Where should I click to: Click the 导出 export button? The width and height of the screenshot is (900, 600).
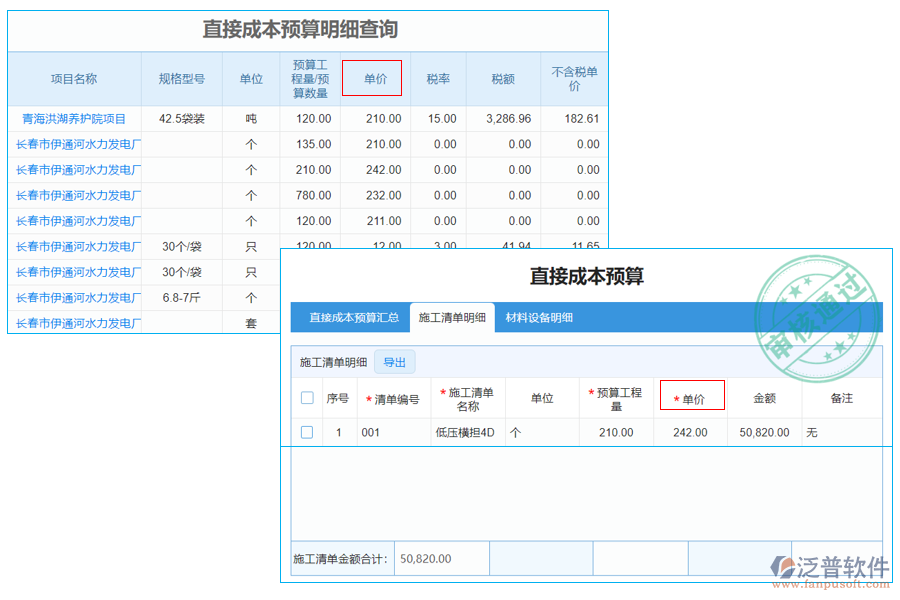(394, 362)
